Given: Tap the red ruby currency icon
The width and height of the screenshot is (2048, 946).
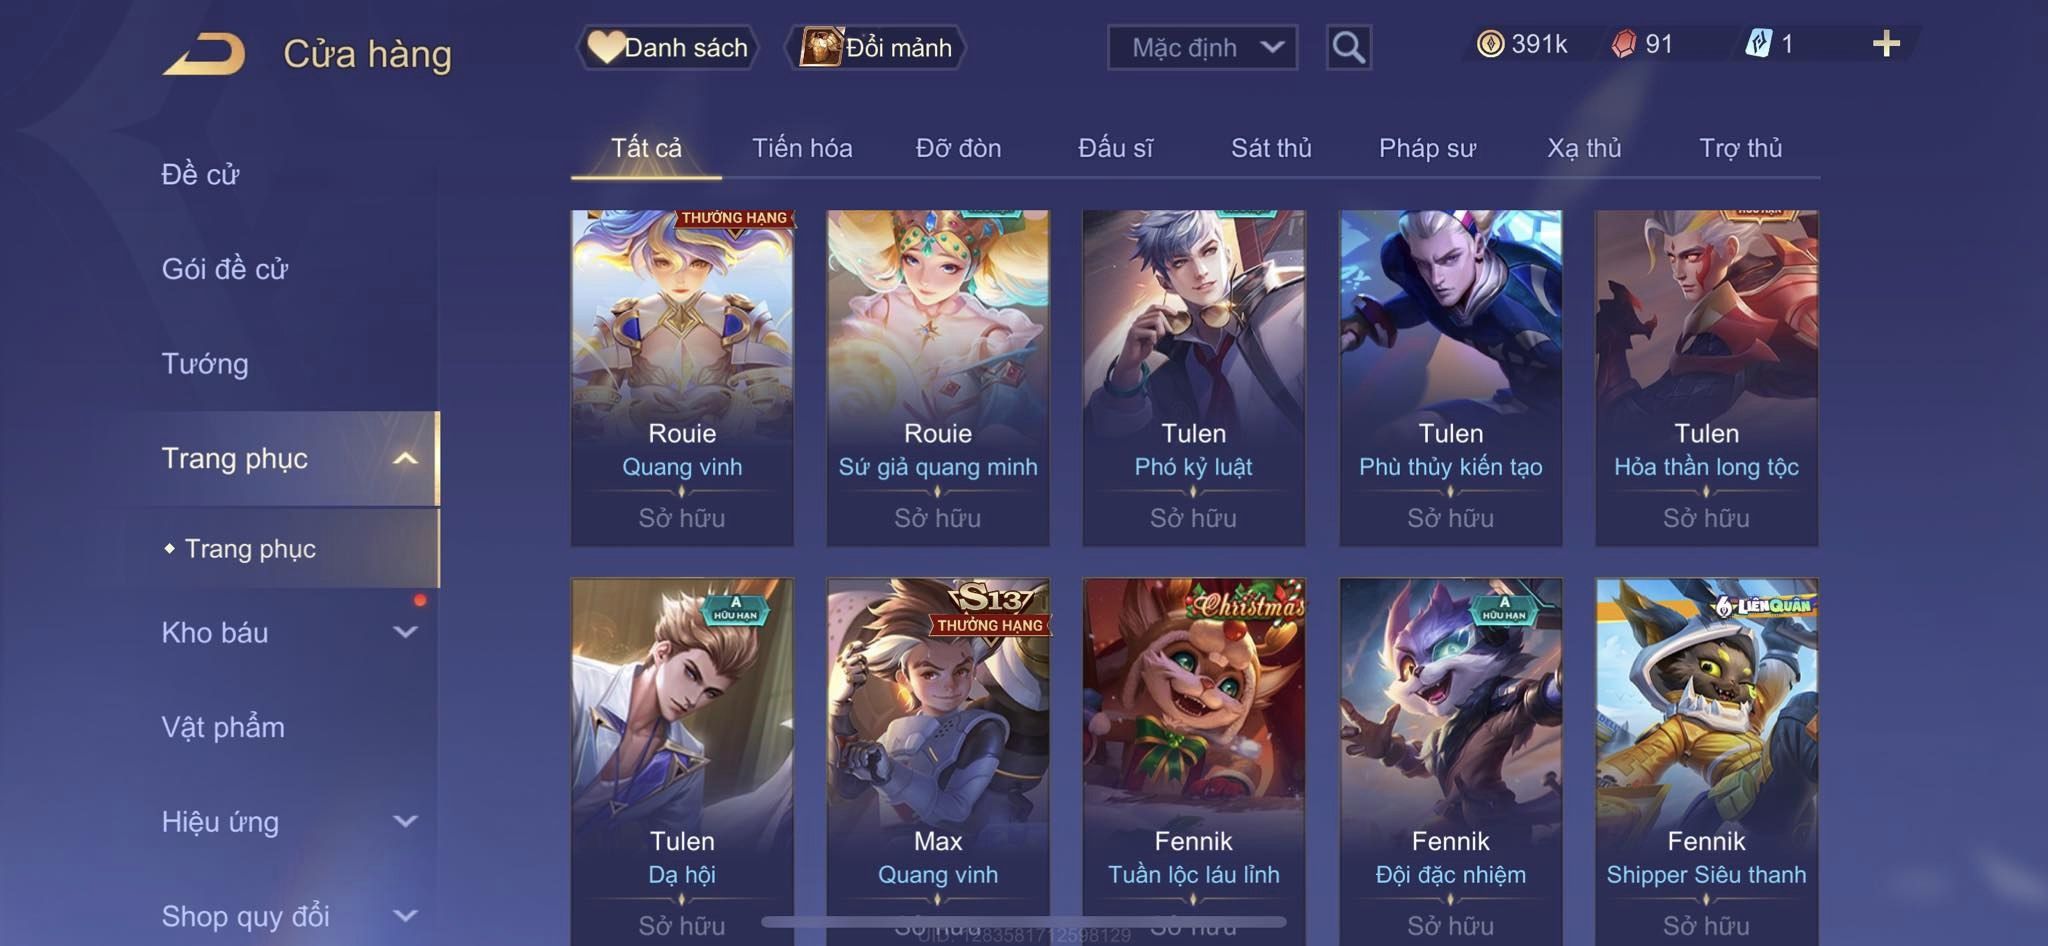Looking at the screenshot, I should tap(1624, 44).
